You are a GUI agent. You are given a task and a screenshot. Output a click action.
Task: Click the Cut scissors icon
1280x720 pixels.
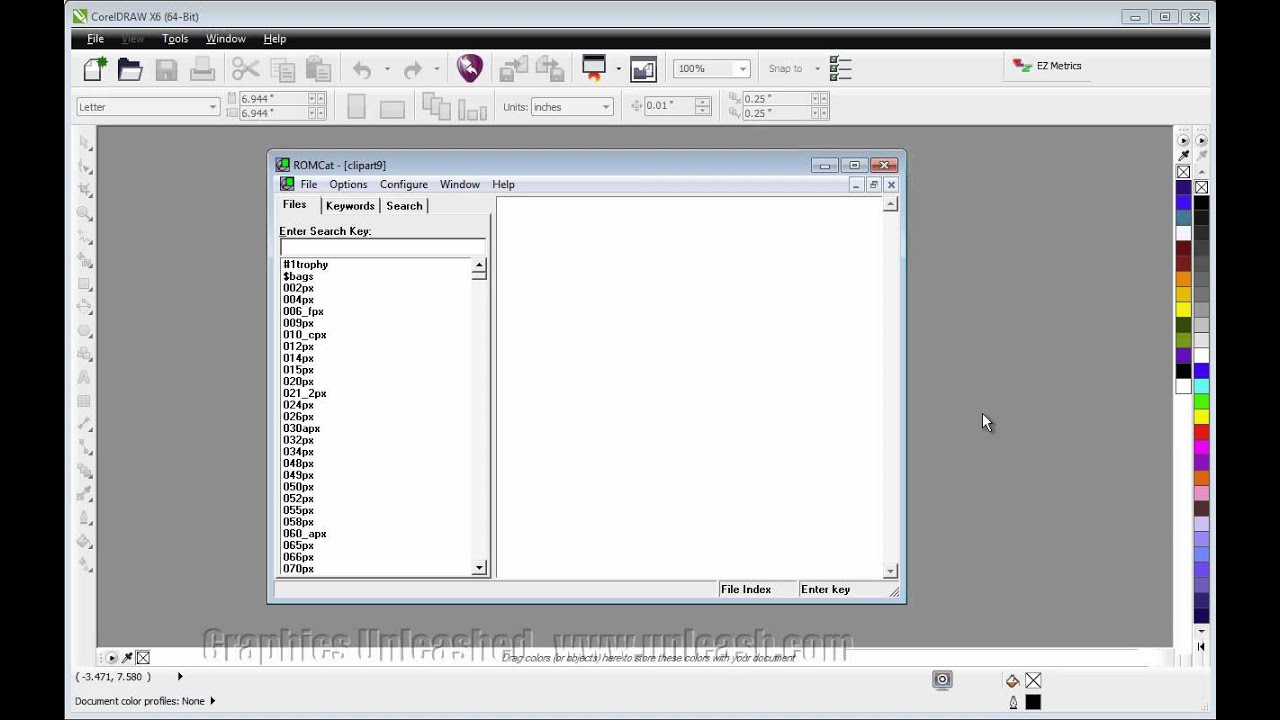pyautogui.click(x=245, y=69)
